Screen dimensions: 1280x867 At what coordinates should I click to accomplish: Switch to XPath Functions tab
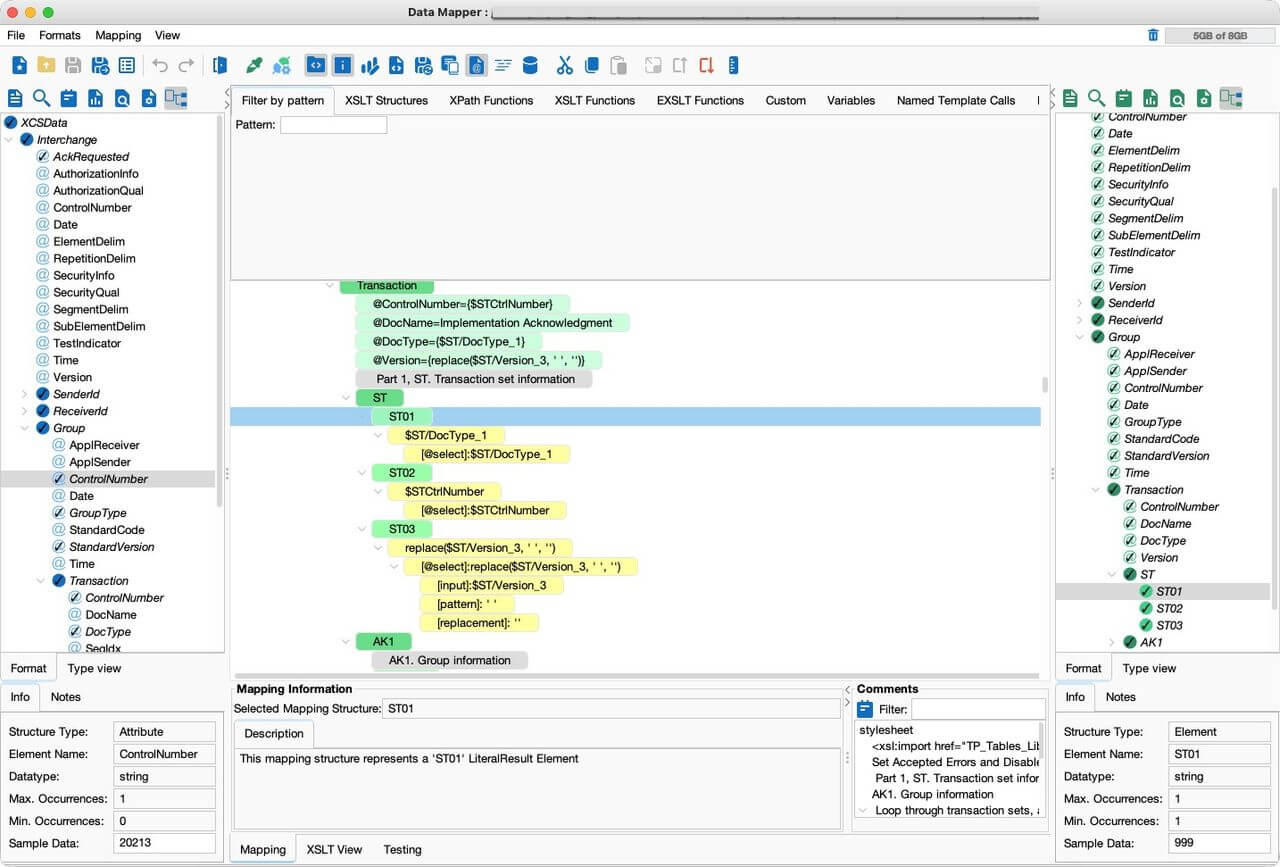[x=491, y=100]
